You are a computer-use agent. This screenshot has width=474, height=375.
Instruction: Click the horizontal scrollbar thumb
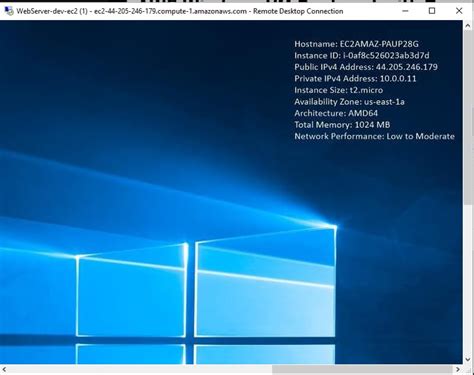click(x=362, y=369)
